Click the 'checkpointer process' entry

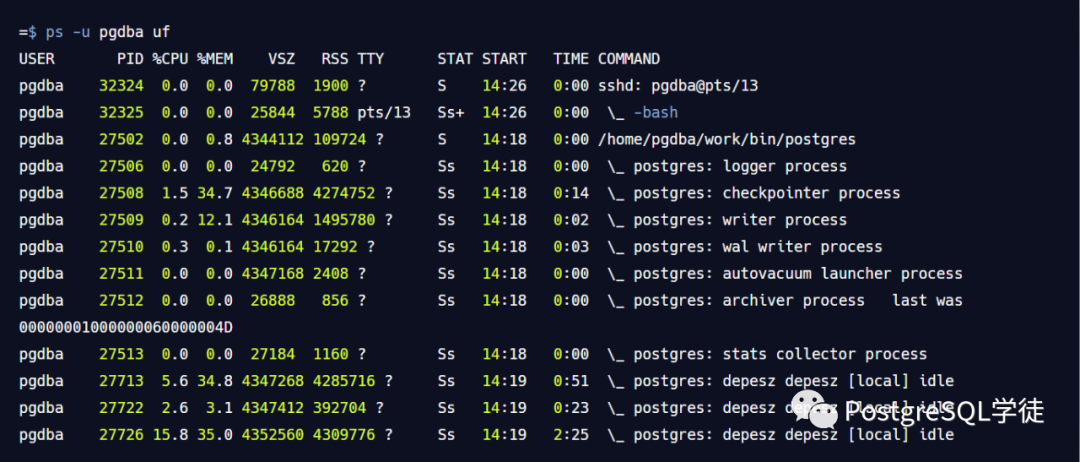[811, 193]
